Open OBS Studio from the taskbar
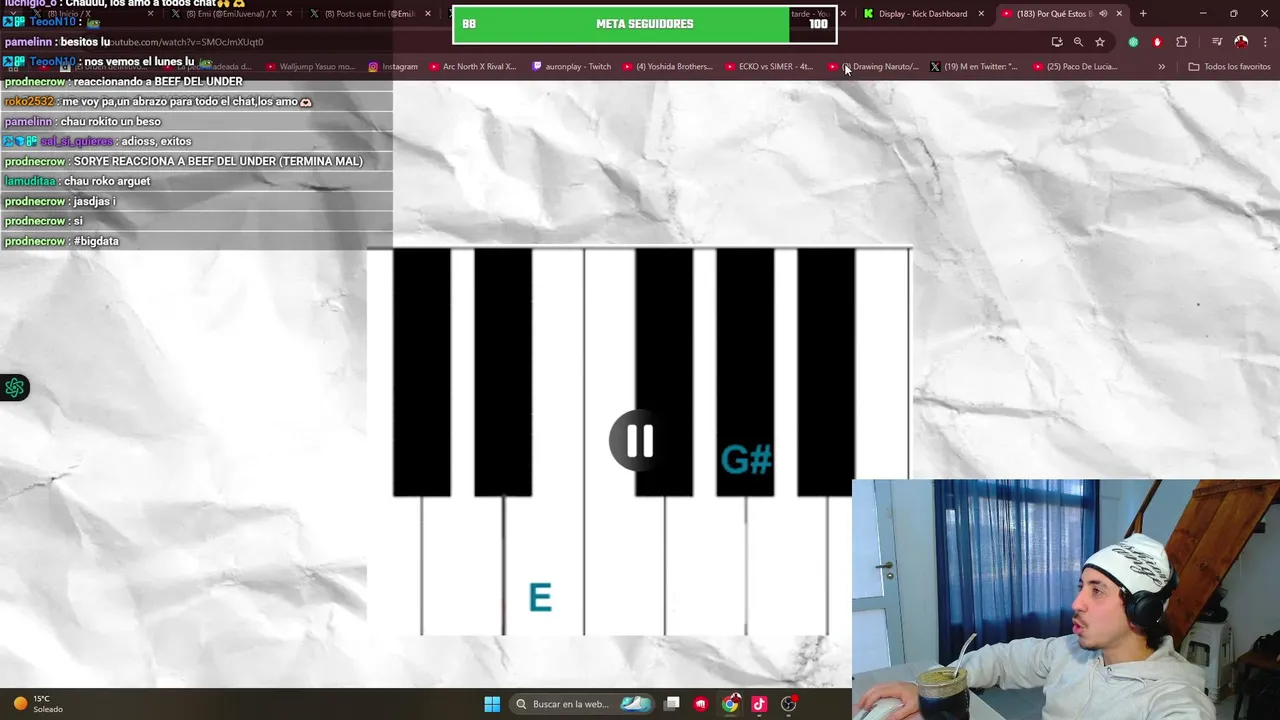This screenshot has height=720, width=1280. 788,704
